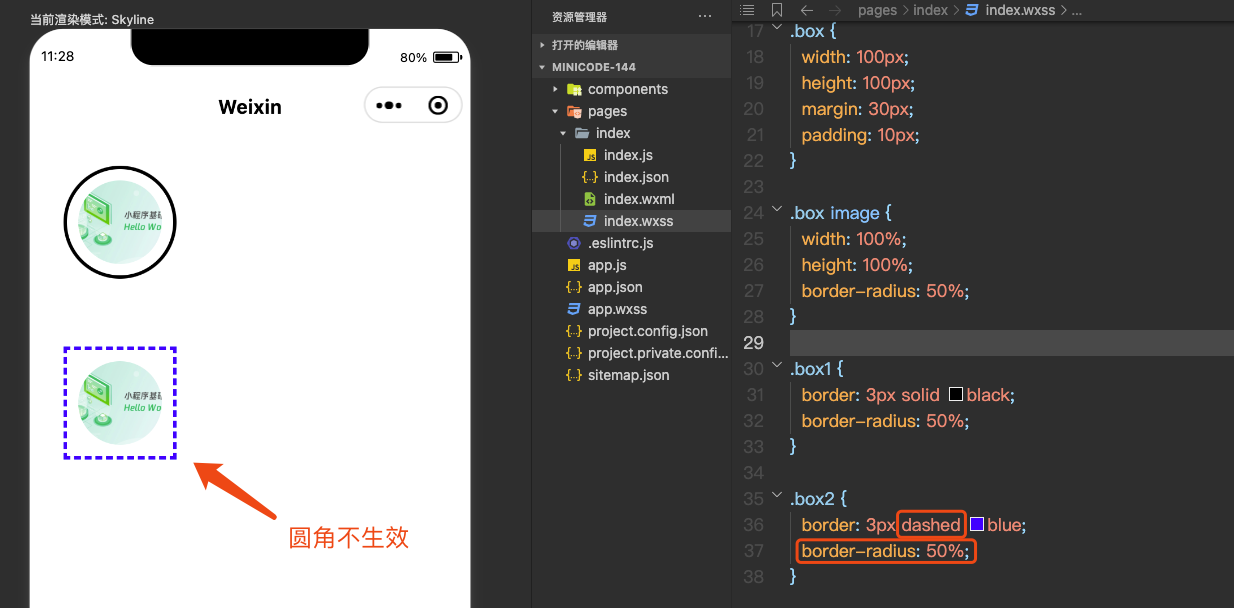
Task: Open index.json in the file tree
Action: coord(636,177)
